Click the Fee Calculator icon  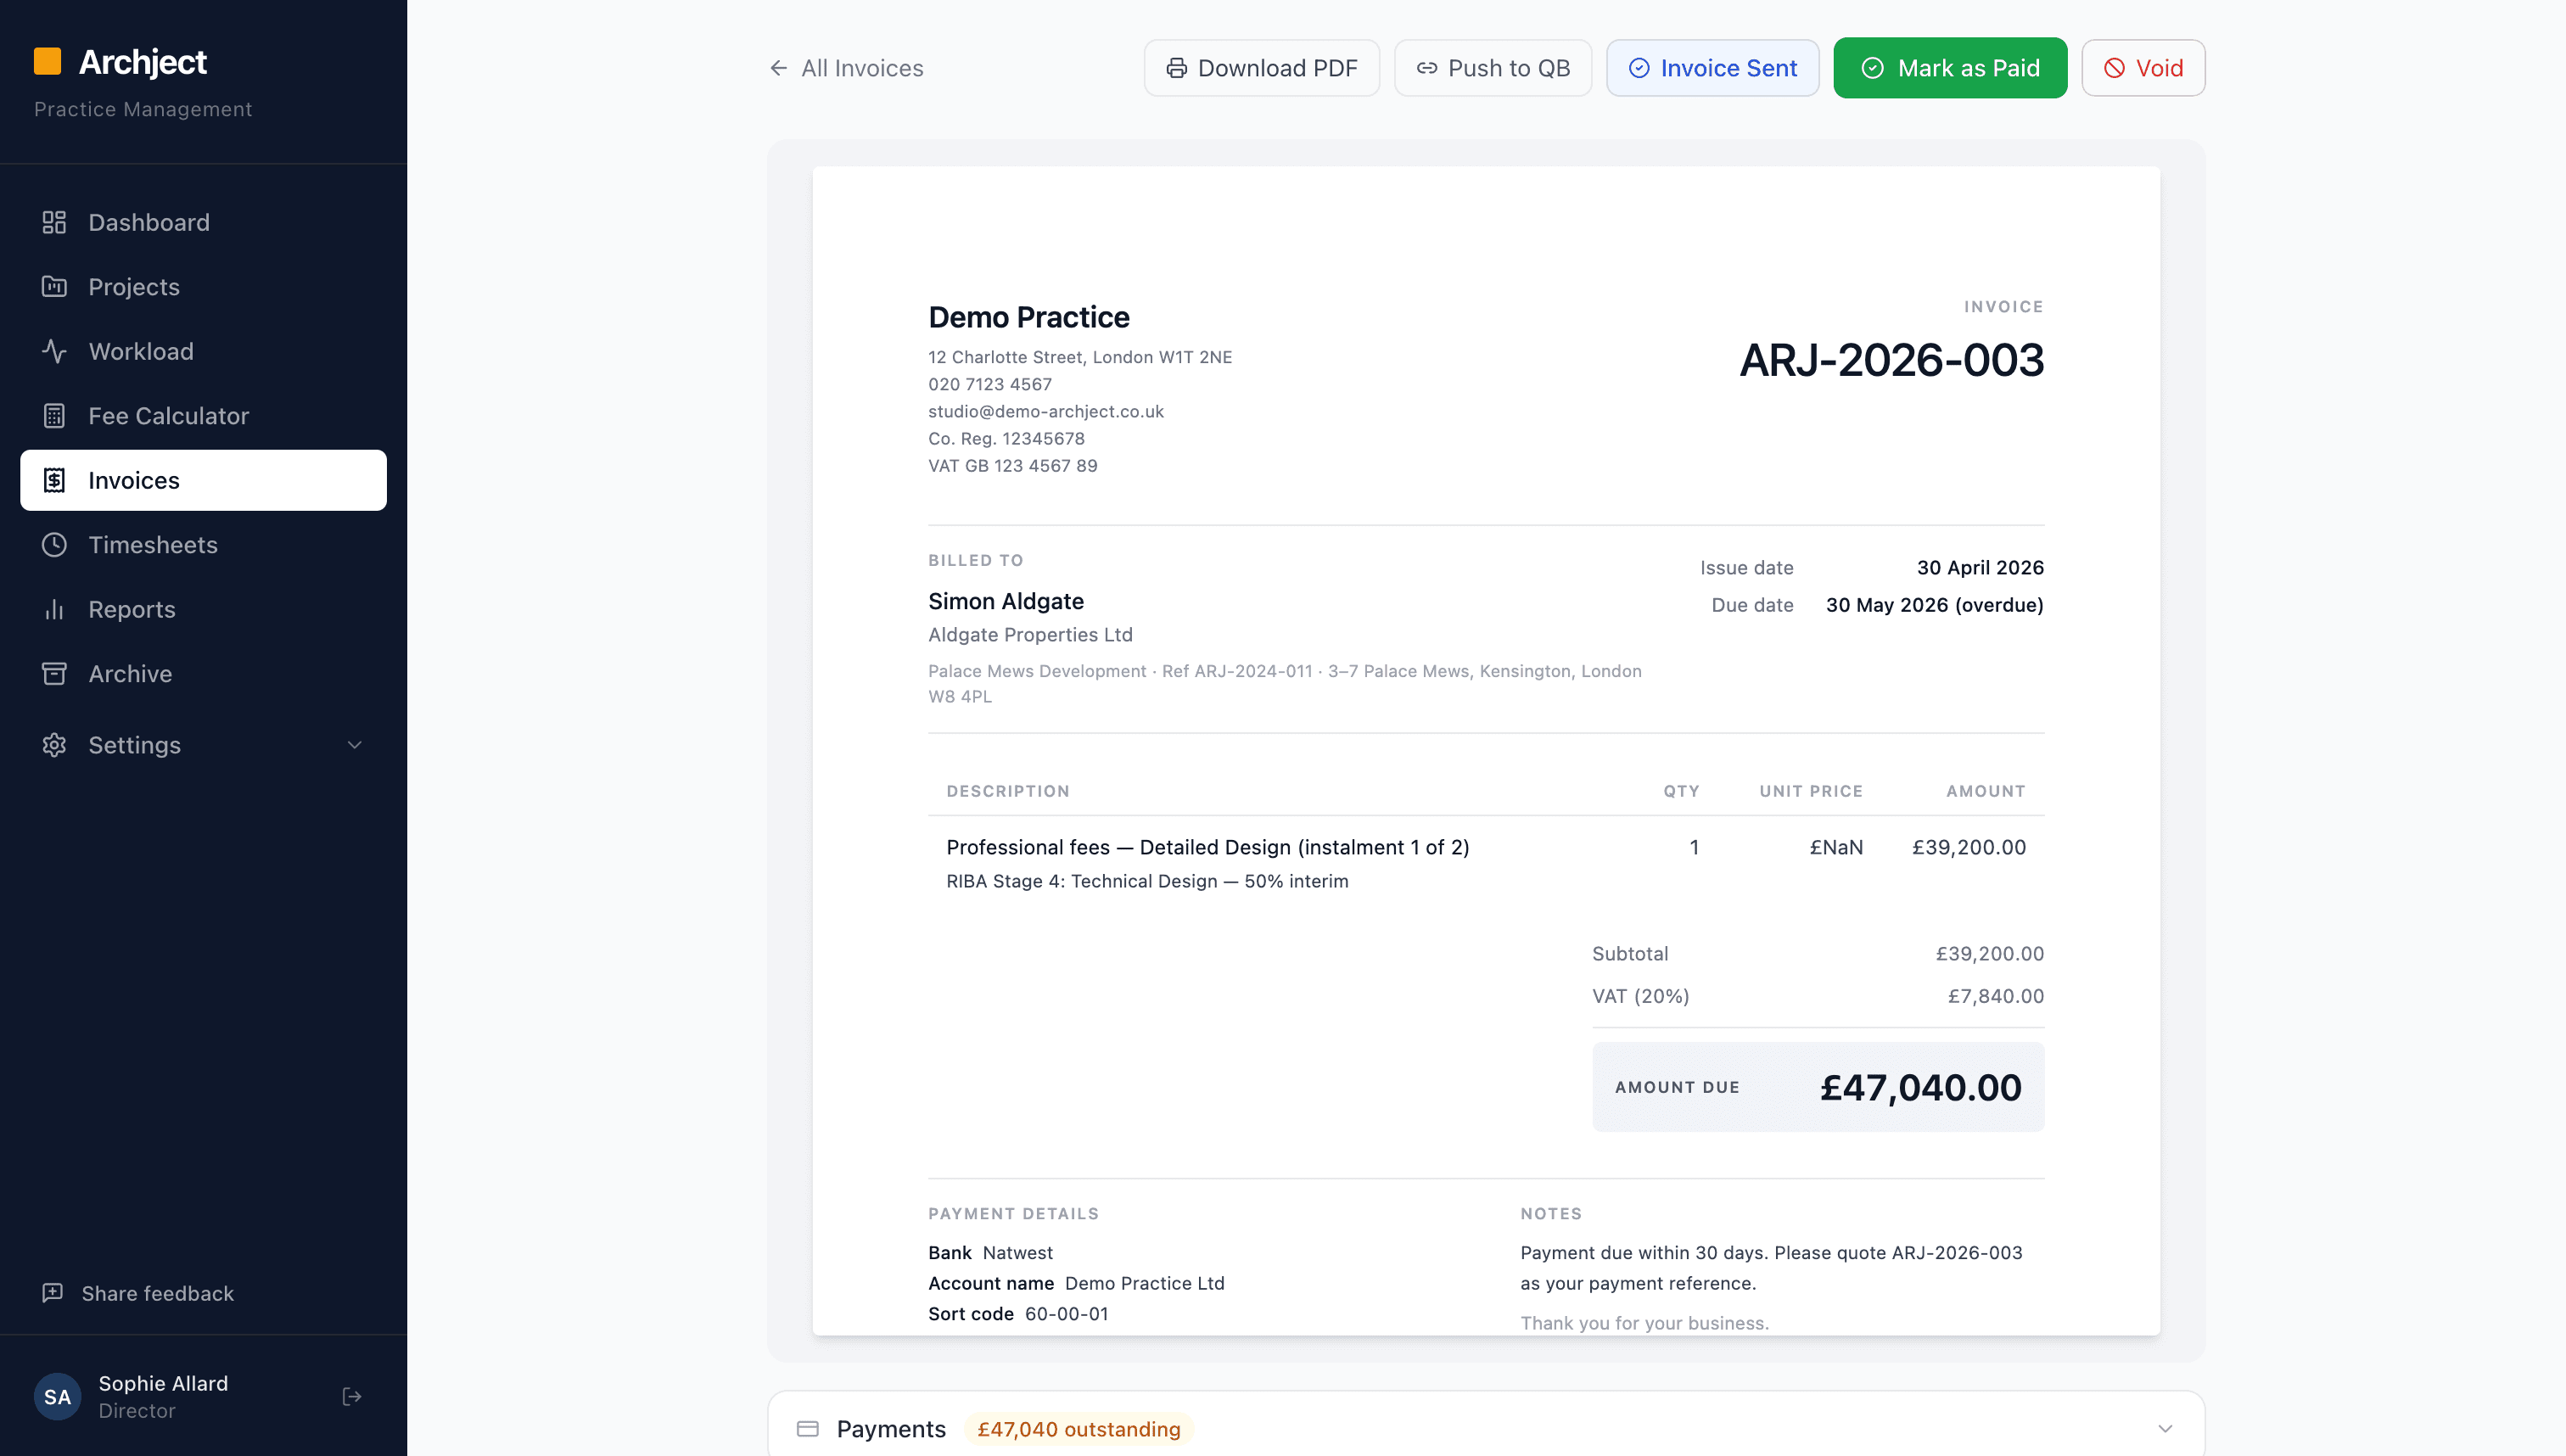(54, 416)
